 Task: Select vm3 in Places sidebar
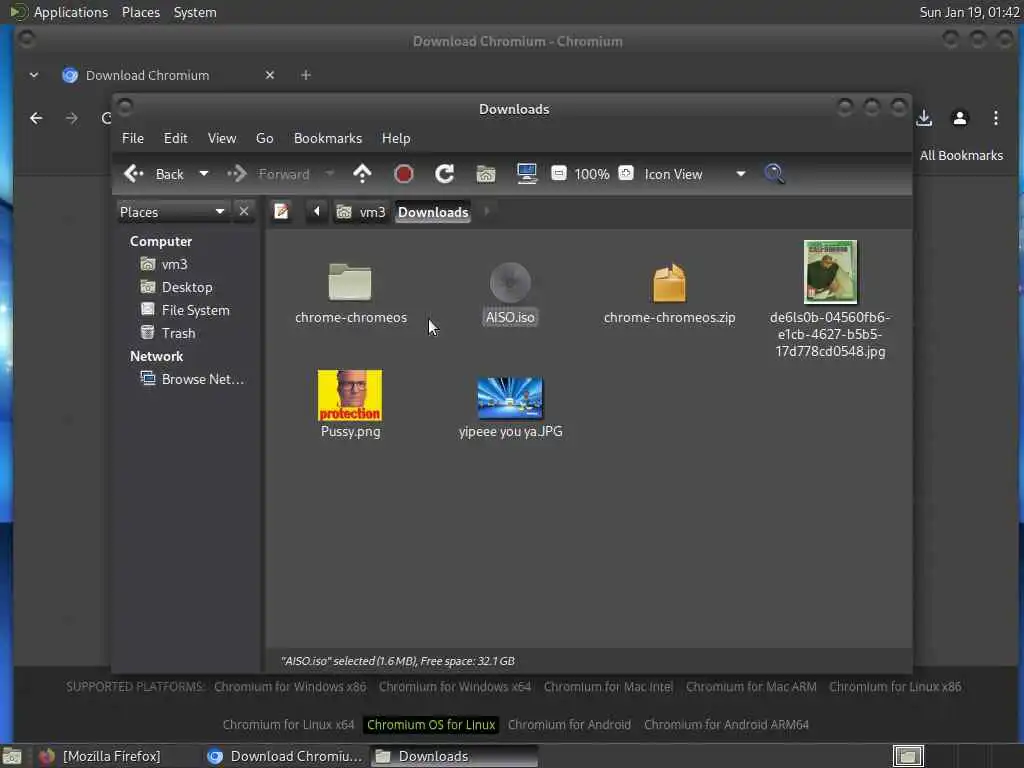click(164, 264)
